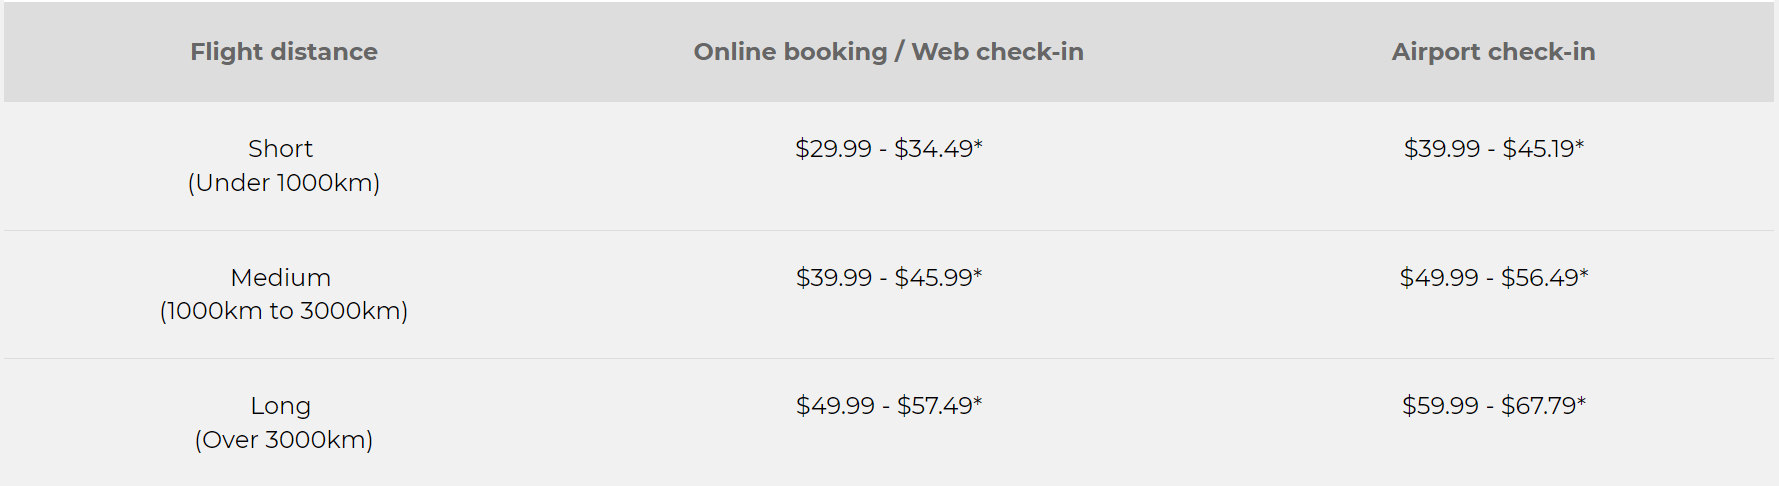Image resolution: width=1779 pixels, height=486 pixels.
Task: Click the $56.49* medium airport price
Action: point(1544,278)
